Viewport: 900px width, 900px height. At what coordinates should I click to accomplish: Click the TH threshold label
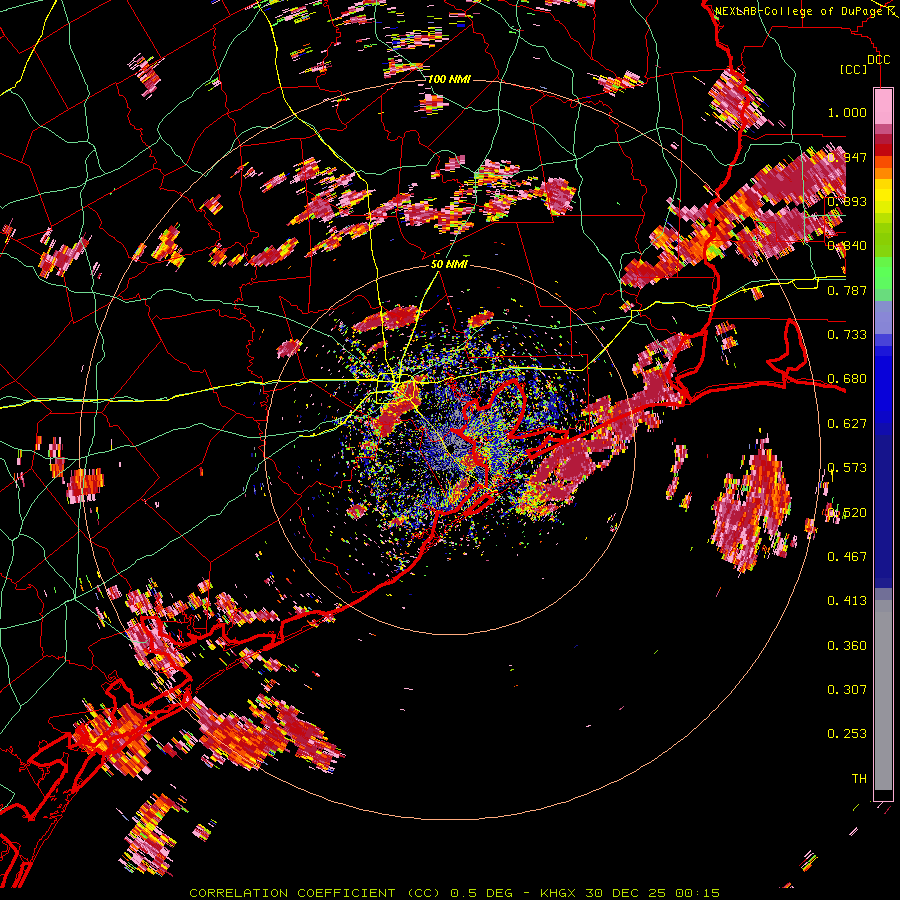[859, 779]
